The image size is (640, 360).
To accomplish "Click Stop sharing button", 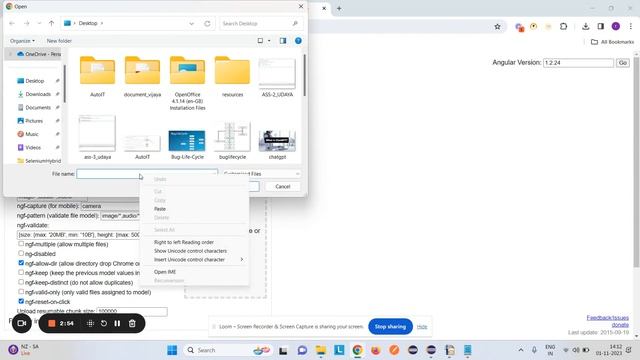I will tap(390, 327).
